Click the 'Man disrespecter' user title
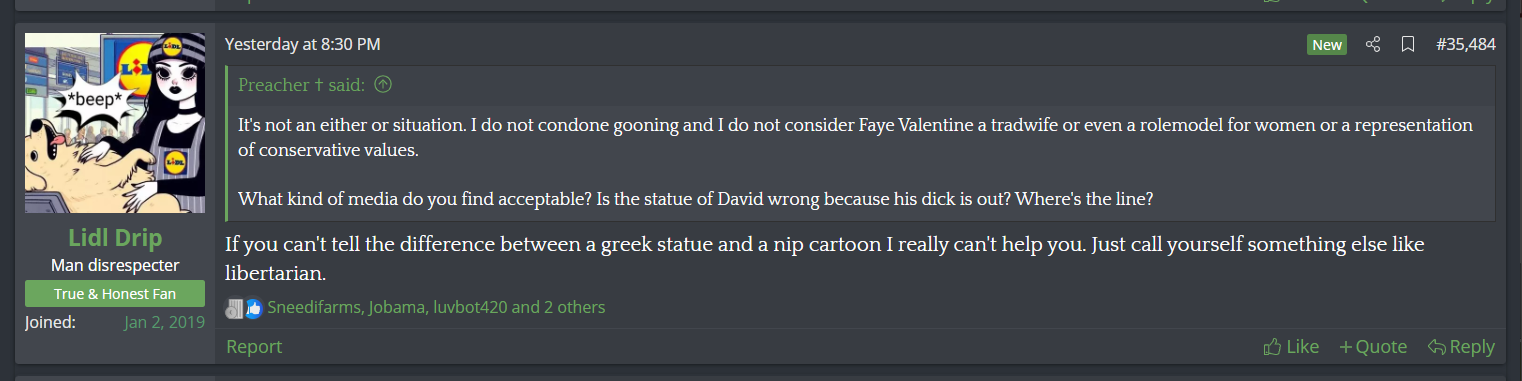 point(115,266)
